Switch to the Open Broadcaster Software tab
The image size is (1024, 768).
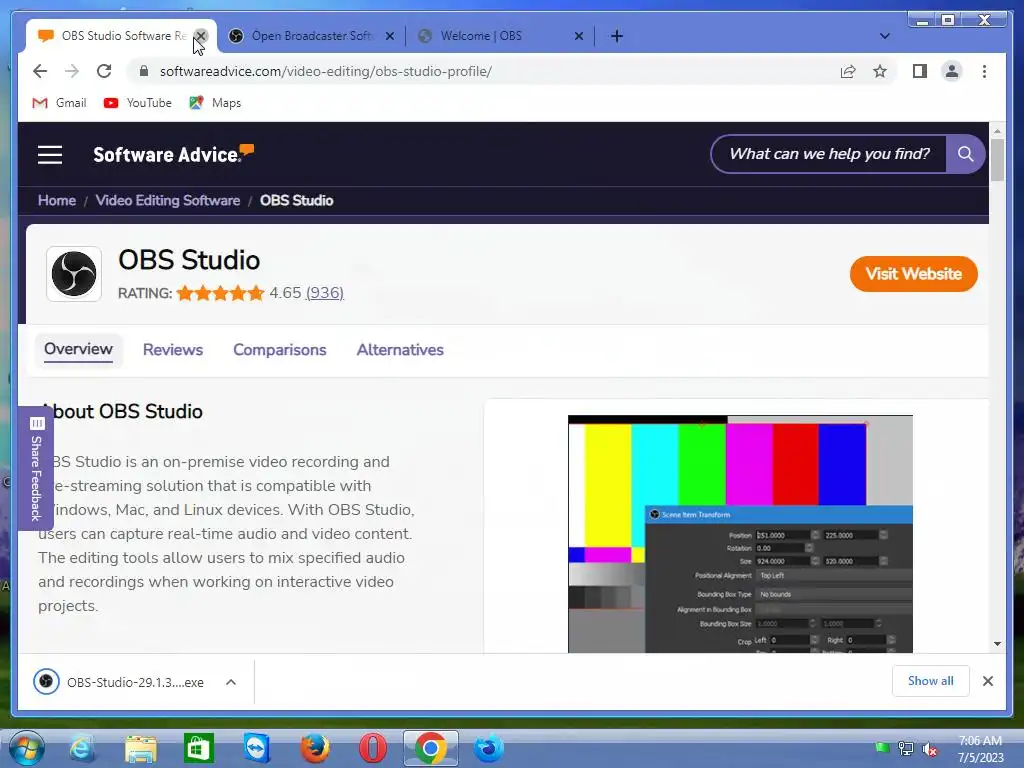[312, 36]
